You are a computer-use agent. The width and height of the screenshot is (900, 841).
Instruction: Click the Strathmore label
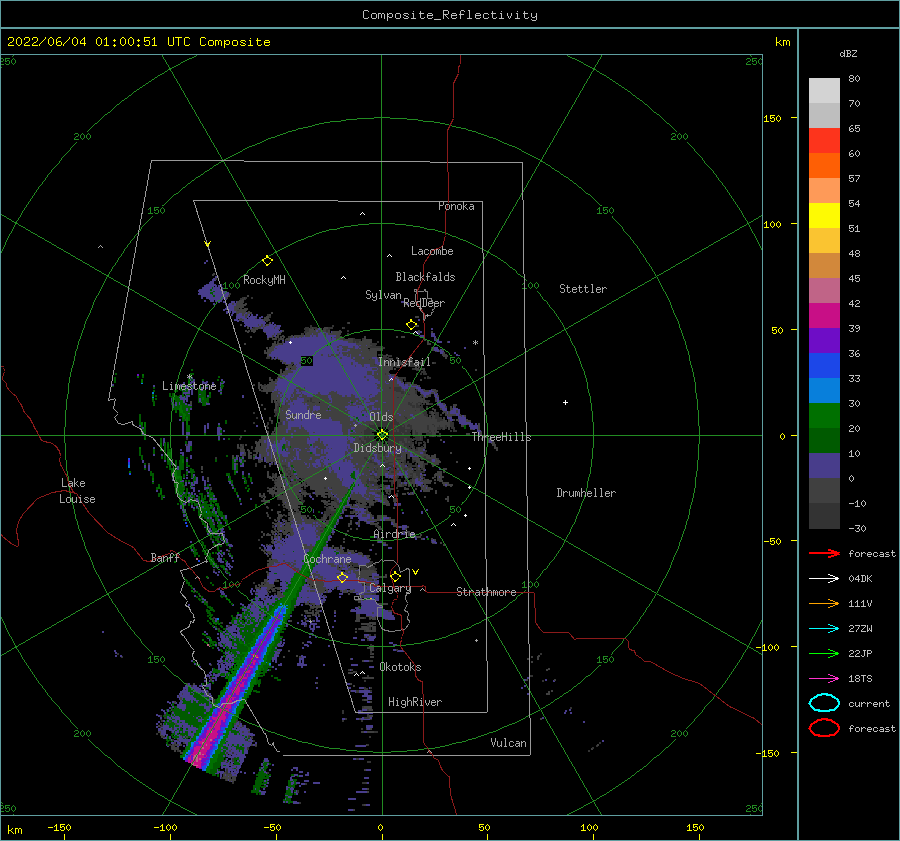point(486,592)
